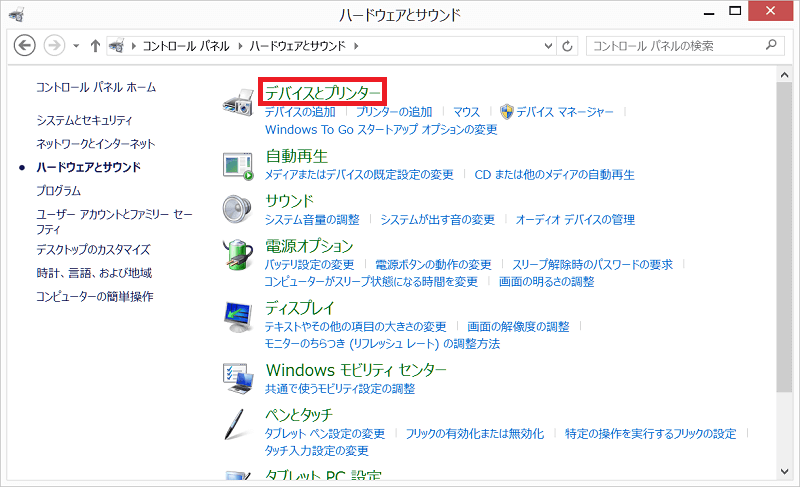Open the 自動再生 heading link
800x487 pixels.
[297, 156]
